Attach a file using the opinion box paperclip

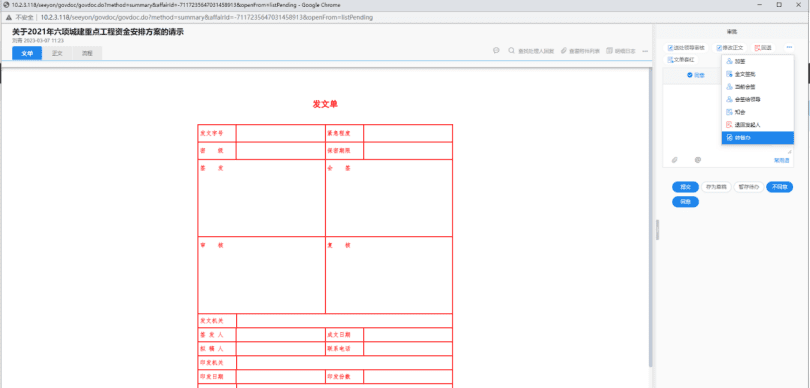point(674,160)
